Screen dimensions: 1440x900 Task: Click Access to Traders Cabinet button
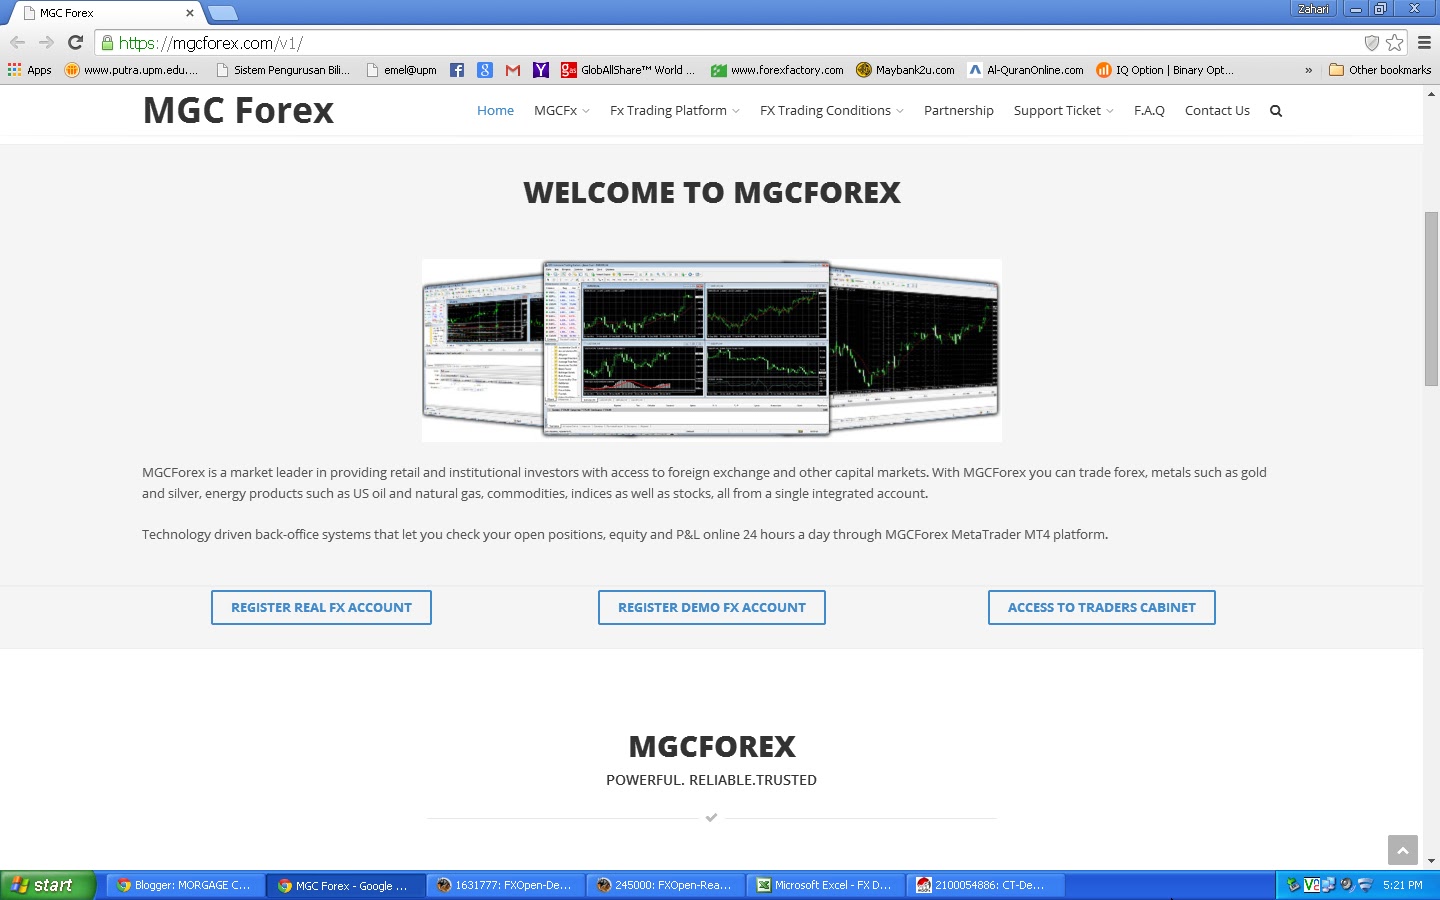click(x=1101, y=607)
